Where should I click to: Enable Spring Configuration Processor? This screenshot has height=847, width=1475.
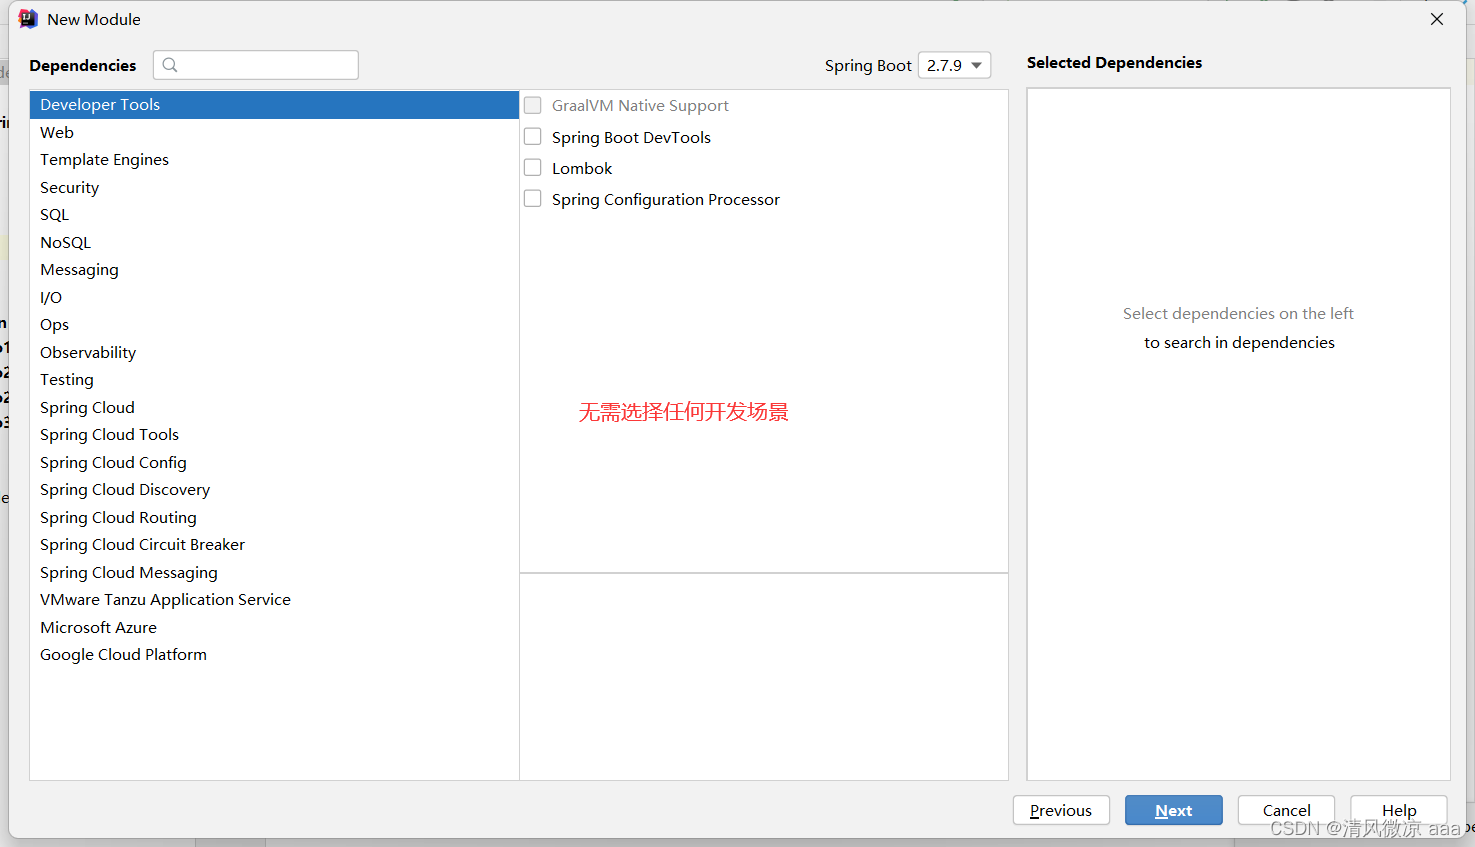(x=533, y=199)
